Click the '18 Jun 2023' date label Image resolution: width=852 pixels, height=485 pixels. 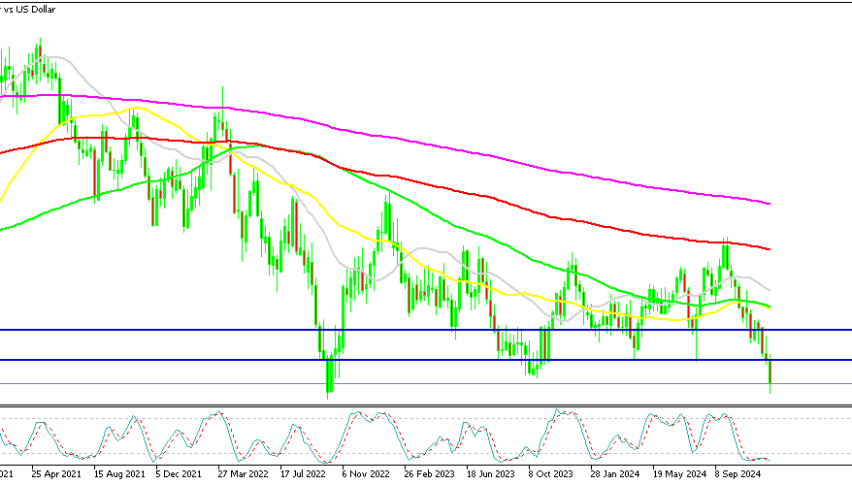tap(491, 474)
